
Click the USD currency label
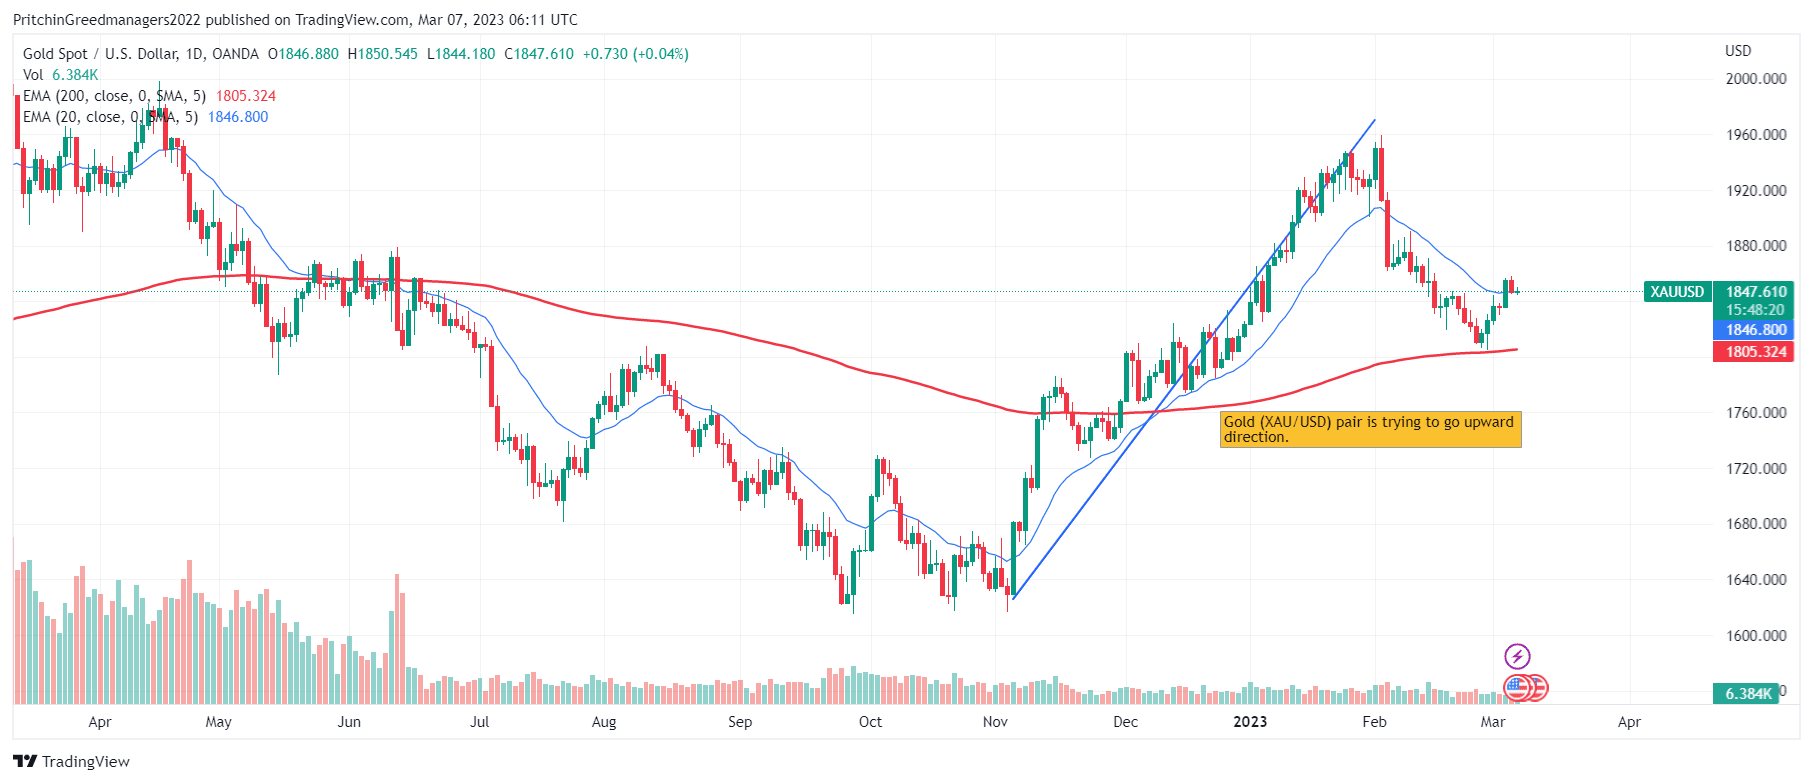1738,51
